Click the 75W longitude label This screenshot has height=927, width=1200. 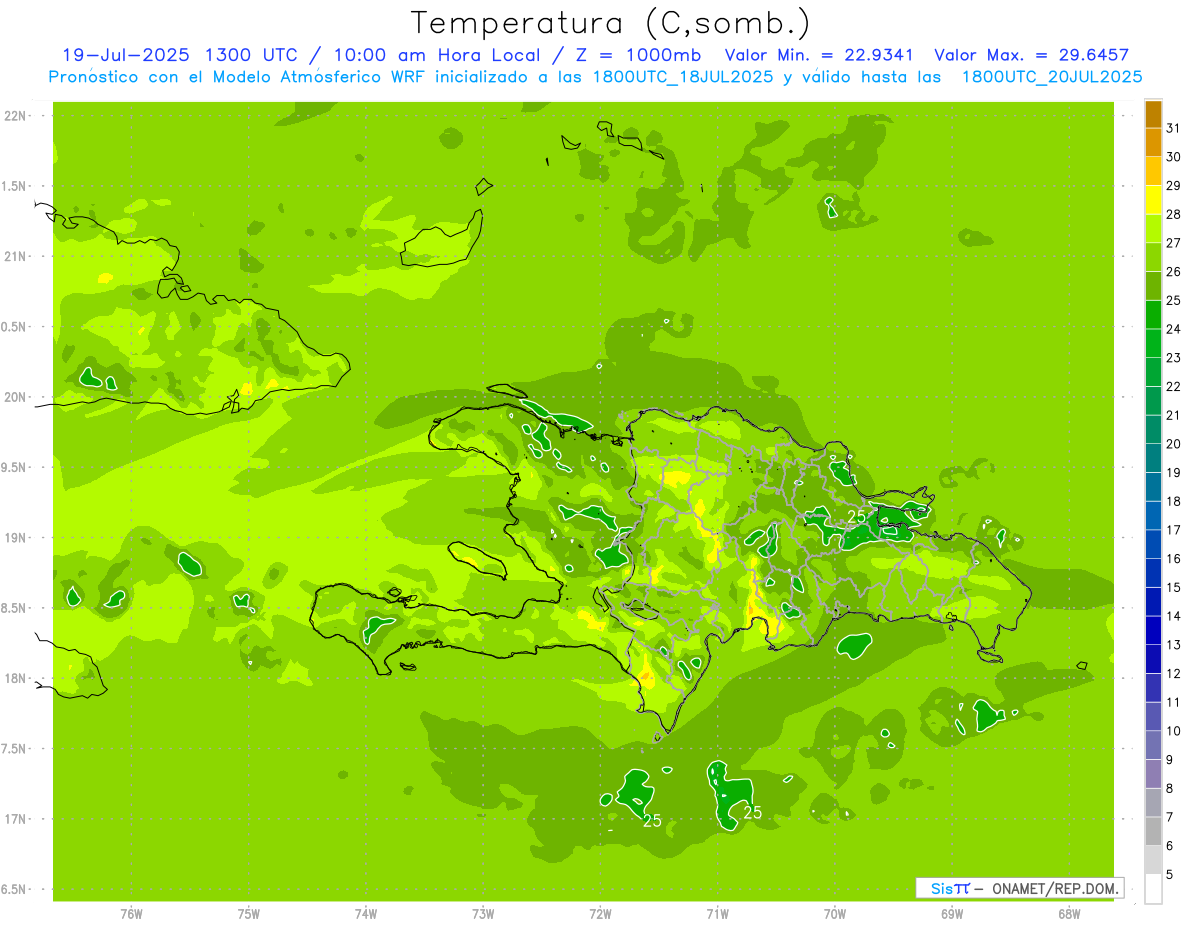248,913
